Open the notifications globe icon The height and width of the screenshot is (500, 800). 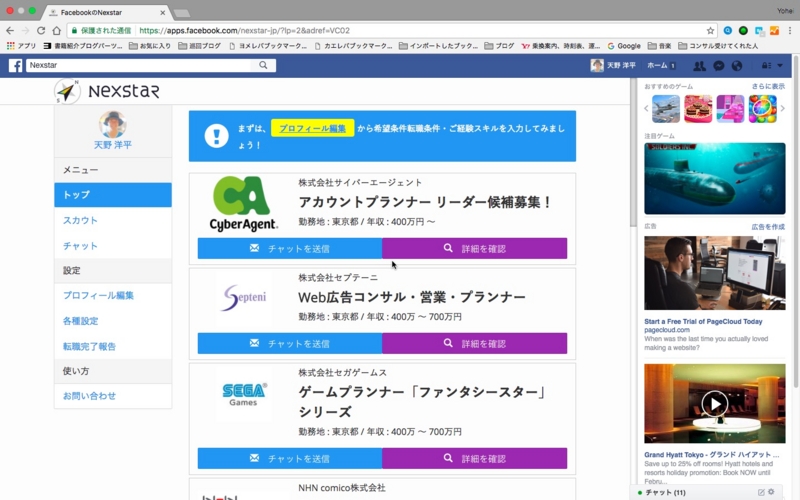pyautogui.click(x=737, y=66)
